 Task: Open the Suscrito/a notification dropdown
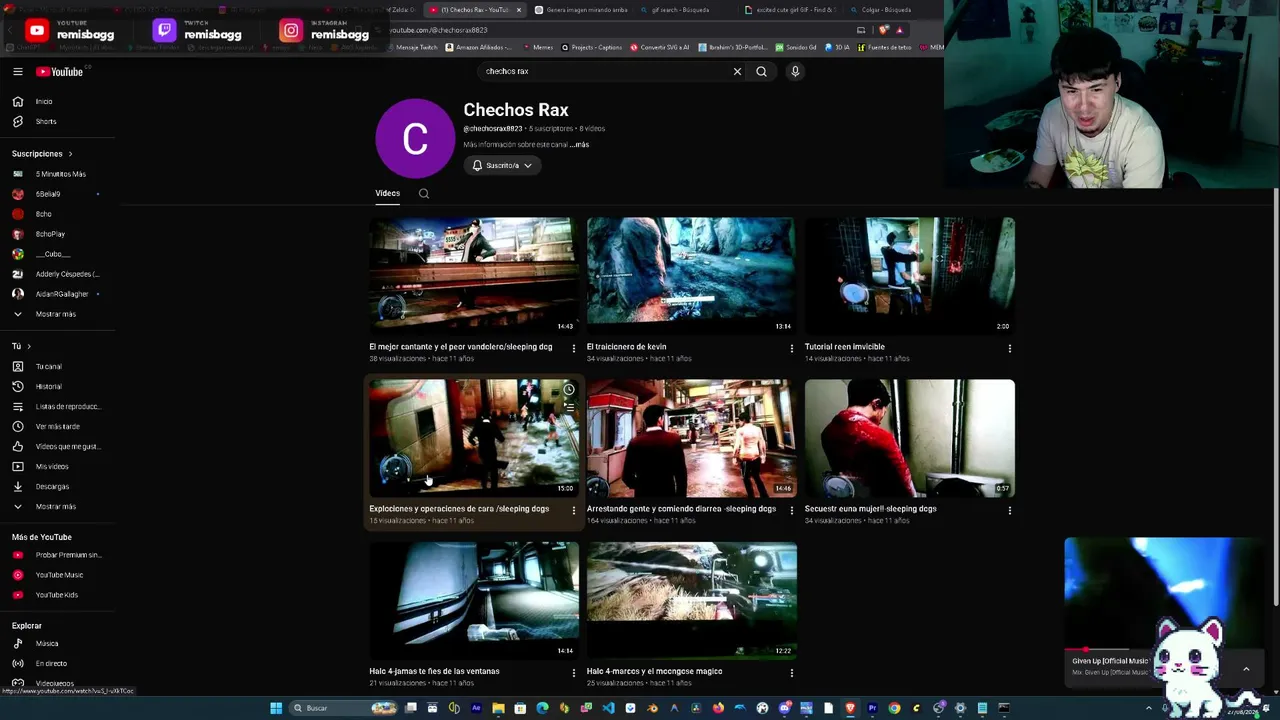(x=502, y=165)
